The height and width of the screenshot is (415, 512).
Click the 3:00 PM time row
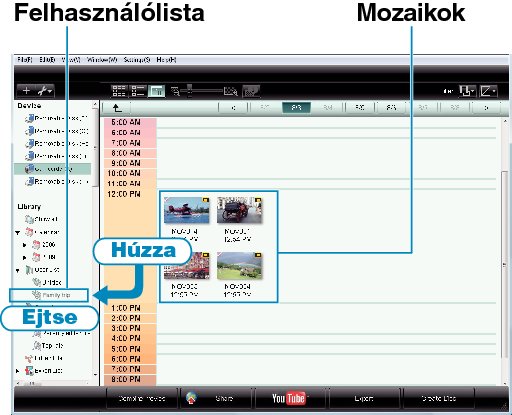click(x=130, y=328)
